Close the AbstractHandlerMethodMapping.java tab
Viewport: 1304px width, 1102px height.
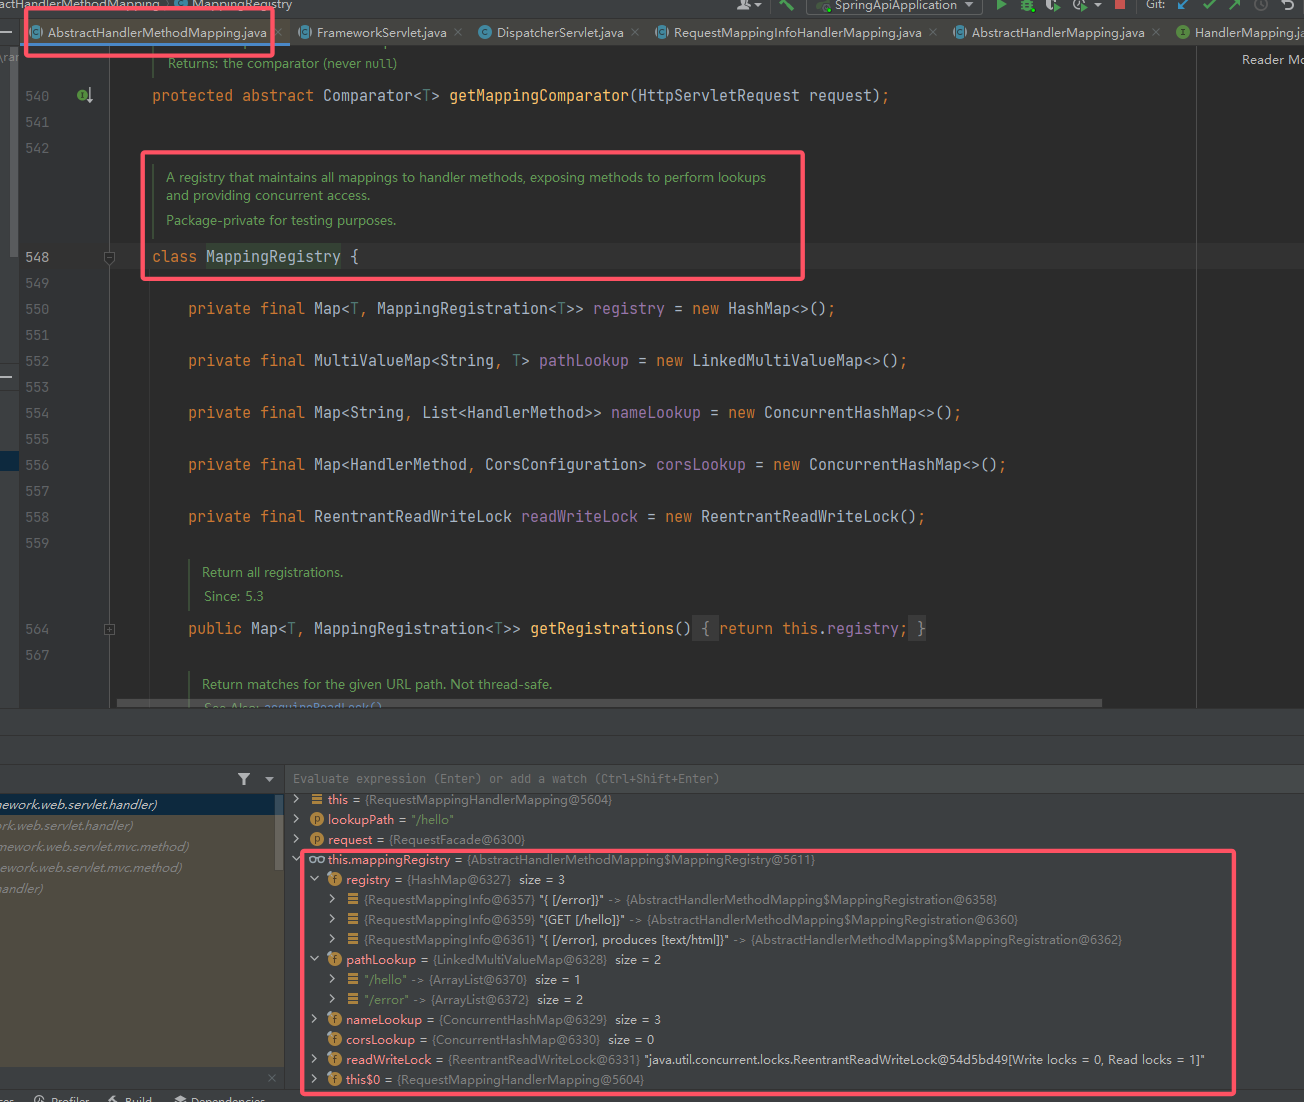click(279, 33)
